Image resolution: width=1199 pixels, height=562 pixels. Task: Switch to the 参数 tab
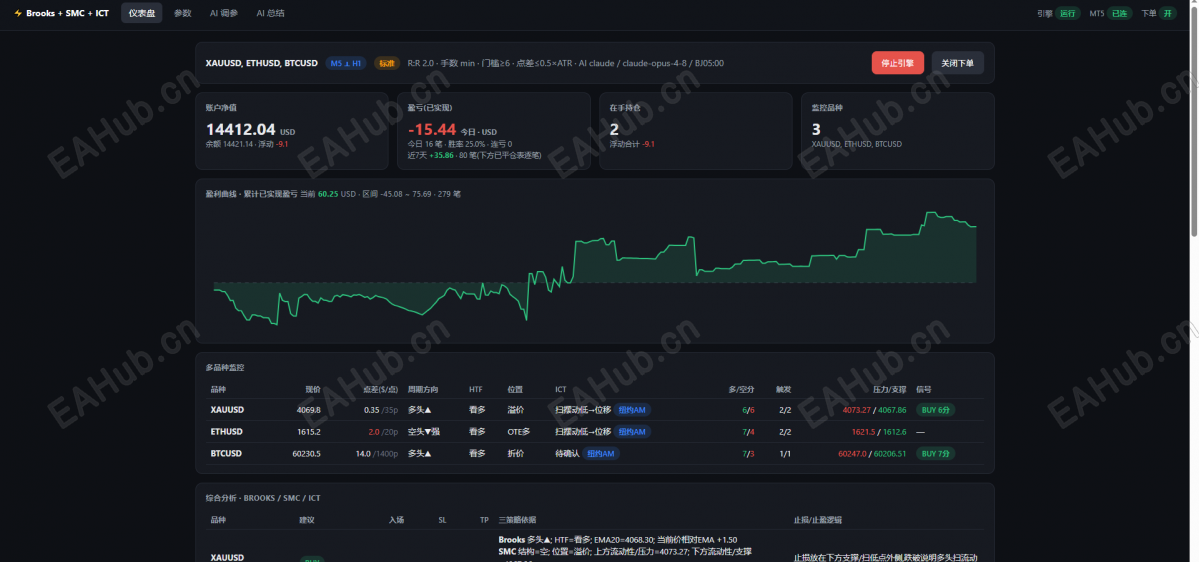183,13
